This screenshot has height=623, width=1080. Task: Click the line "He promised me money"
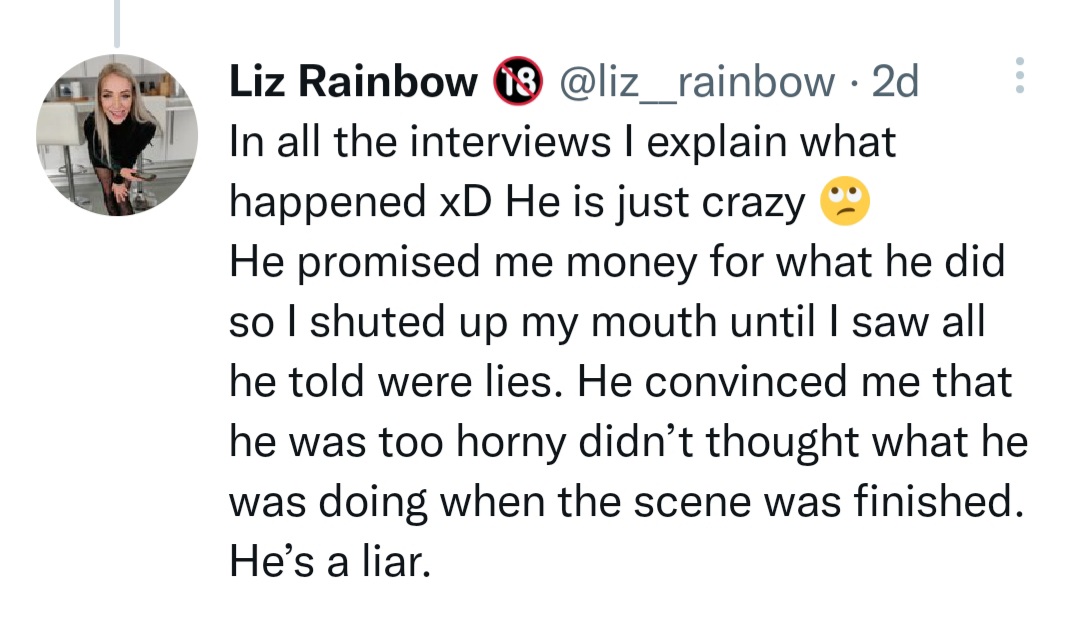(x=617, y=264)
